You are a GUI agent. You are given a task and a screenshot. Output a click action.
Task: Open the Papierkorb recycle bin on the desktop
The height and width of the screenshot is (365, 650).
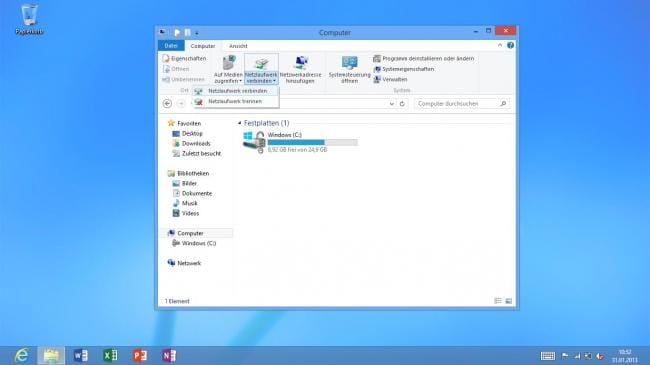pos(29,19)
